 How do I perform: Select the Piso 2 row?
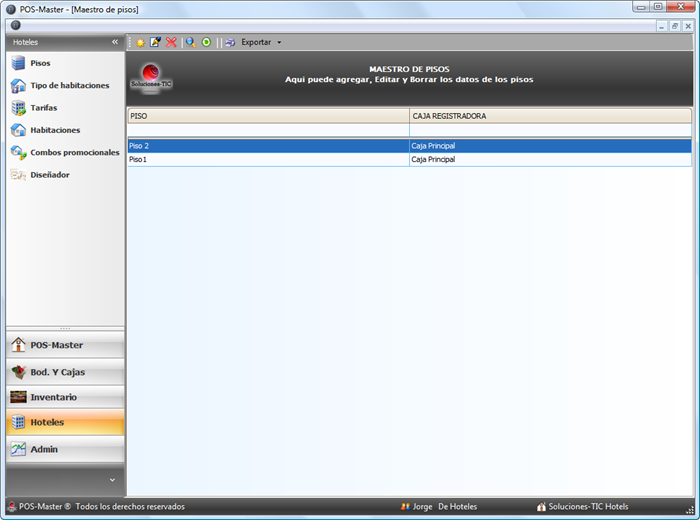(409, 146)
